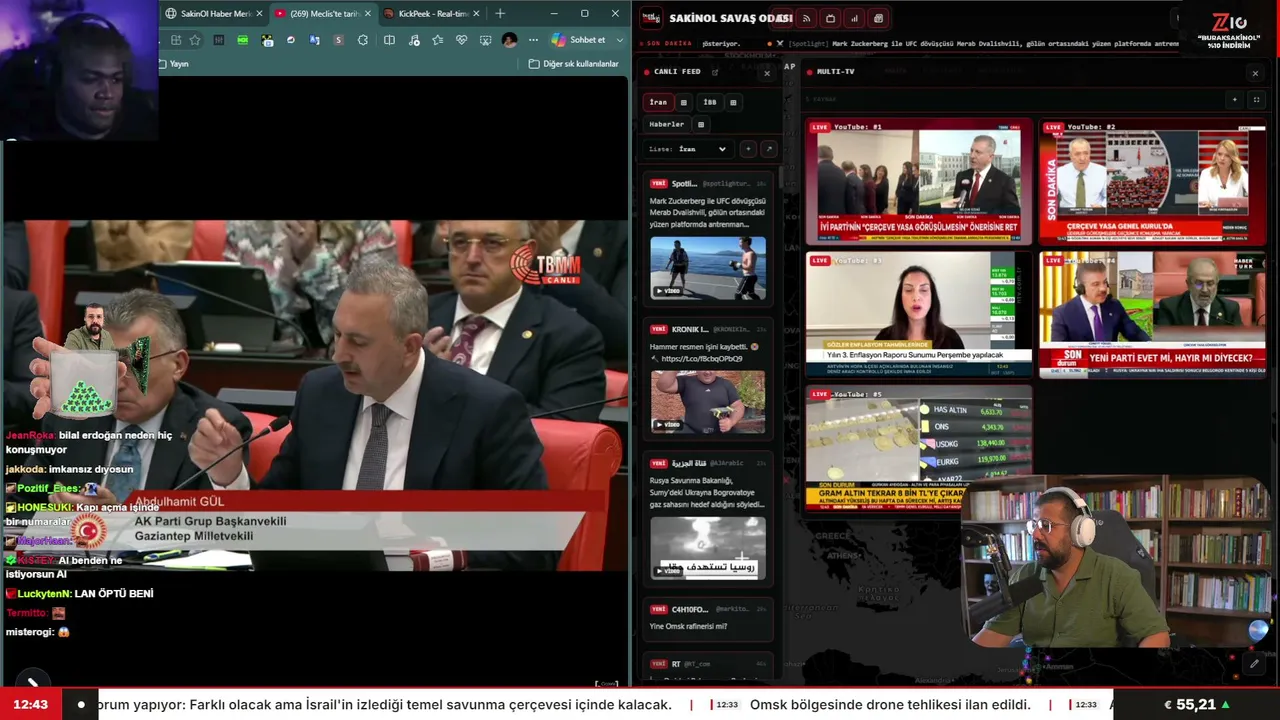This screenshot has width=1280, height=720.
Task: Add a source in Multi-TV panel
Action: point(1234,100)
